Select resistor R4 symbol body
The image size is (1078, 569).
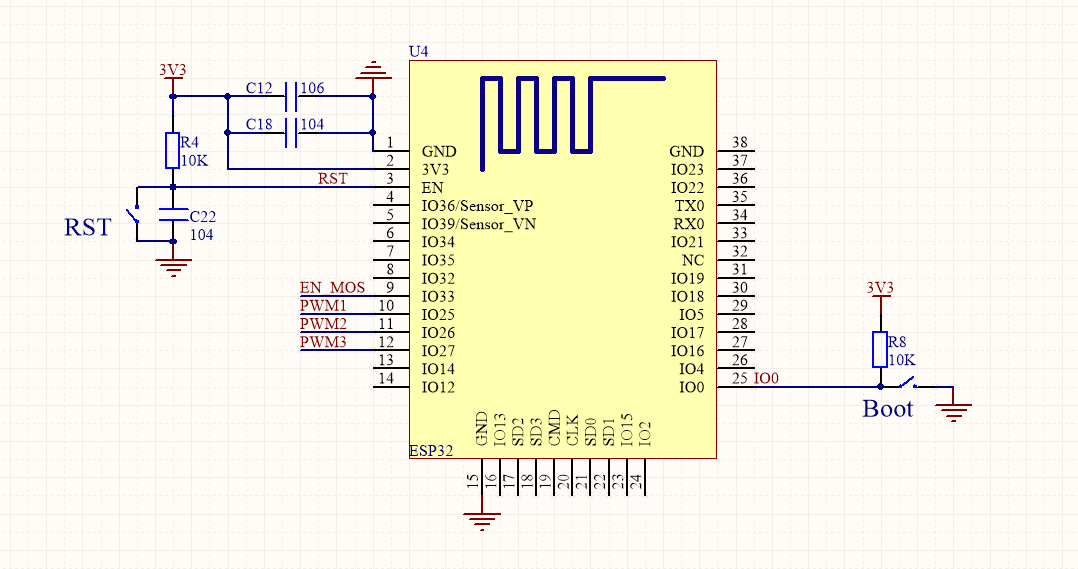click(173, 150)
